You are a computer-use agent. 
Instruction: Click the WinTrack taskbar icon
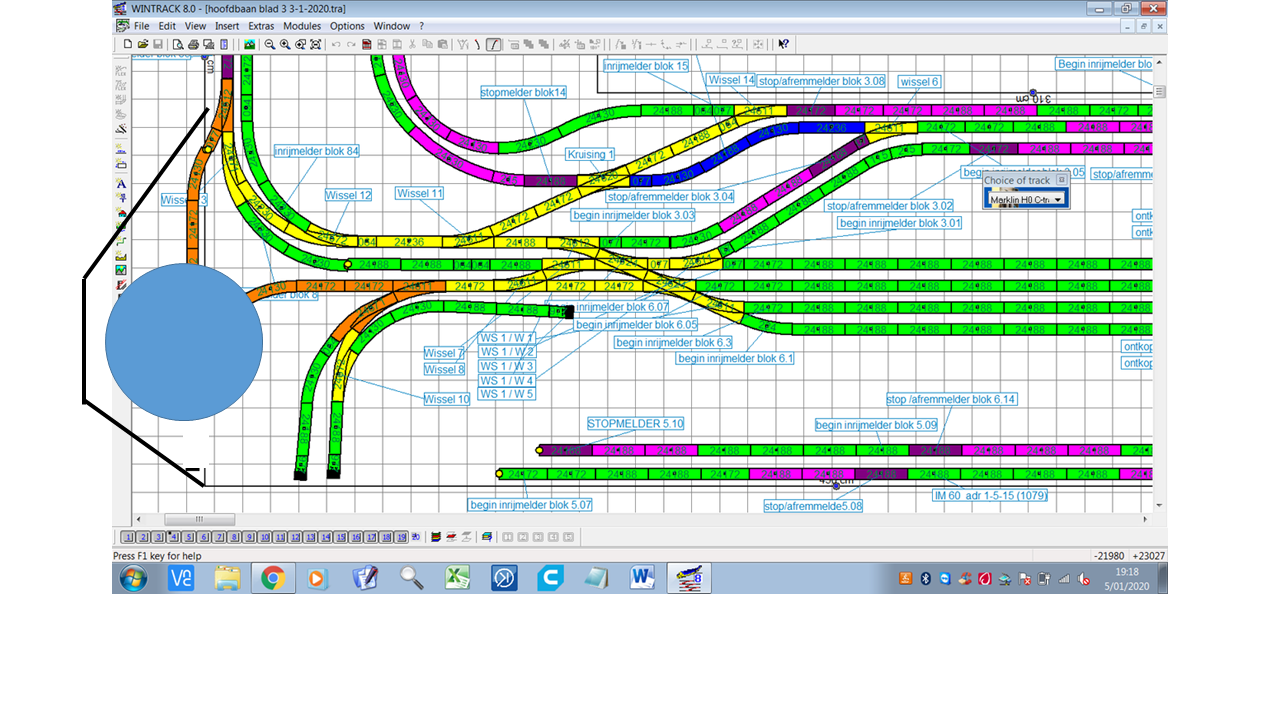[x=690, y=578]
